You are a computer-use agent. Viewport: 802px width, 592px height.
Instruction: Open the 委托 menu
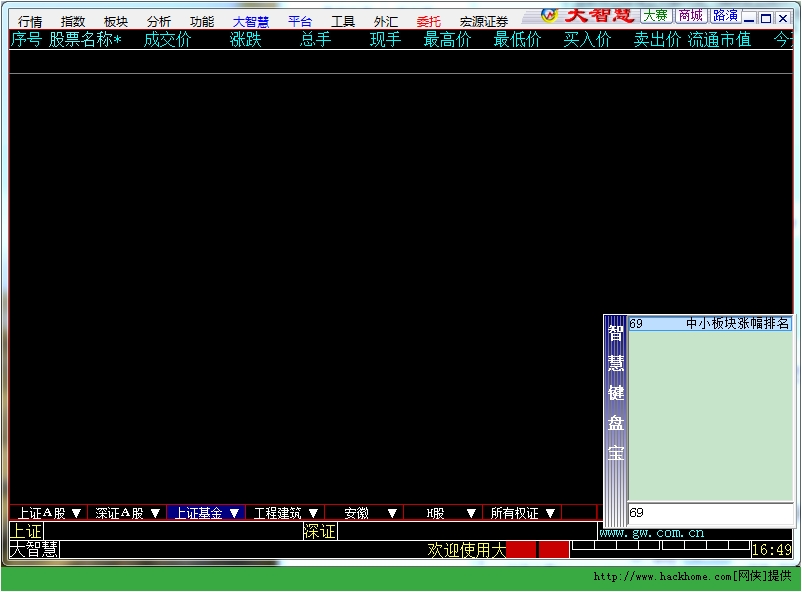428,21
